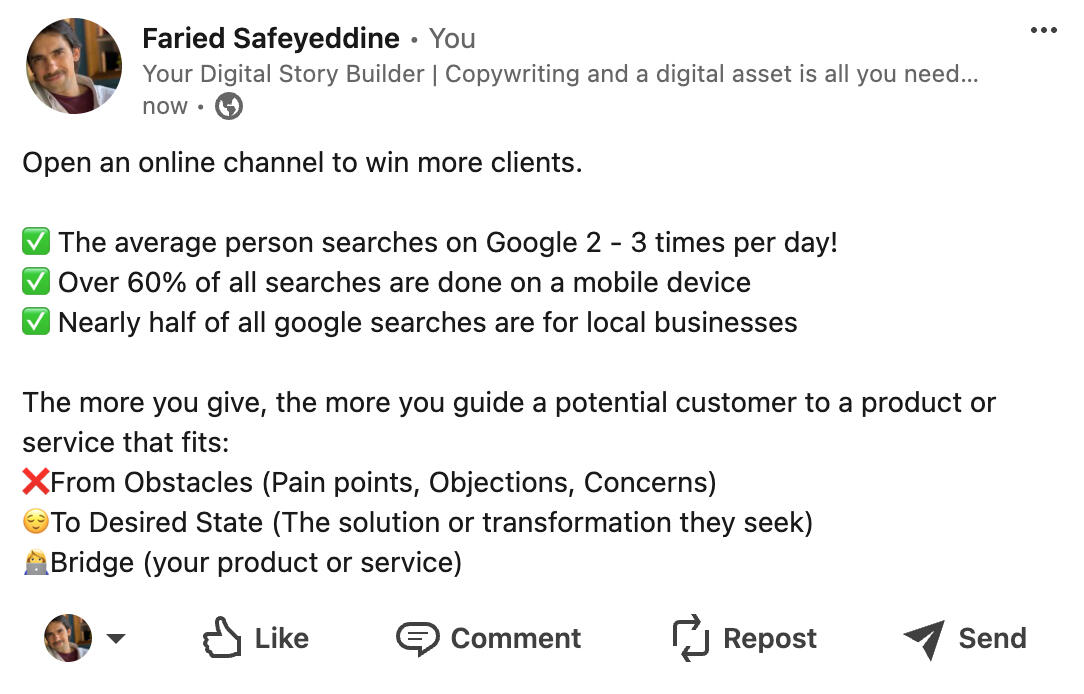Screen dimensions: 1084x694
Task: Click the Send paper plane icon
Action: point(924,638)
